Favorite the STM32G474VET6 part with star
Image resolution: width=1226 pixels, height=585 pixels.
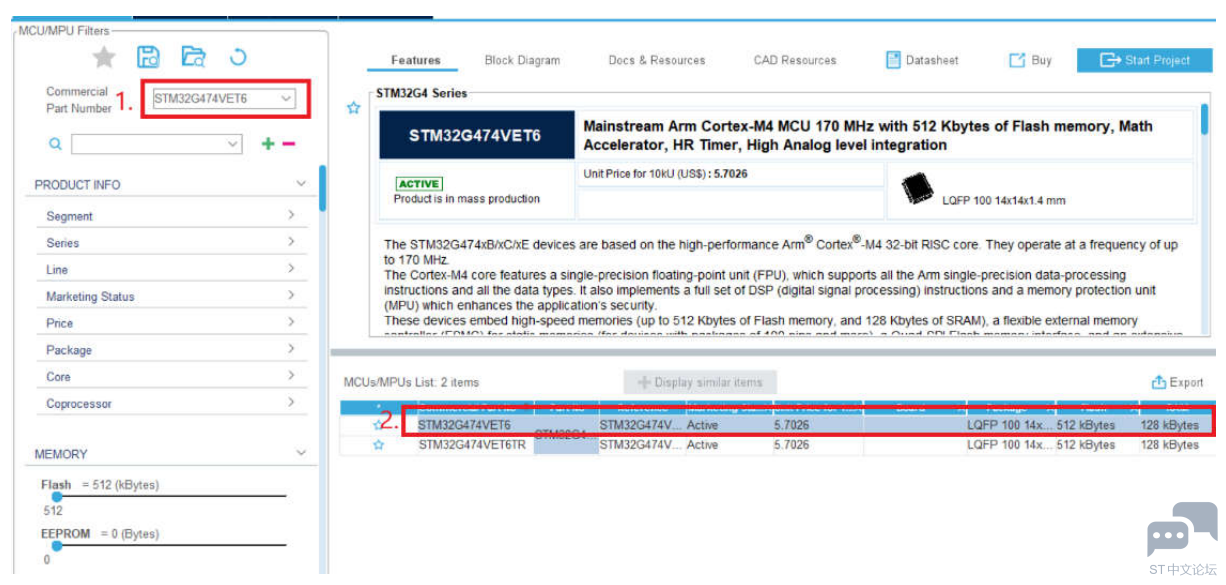point(353,108)
